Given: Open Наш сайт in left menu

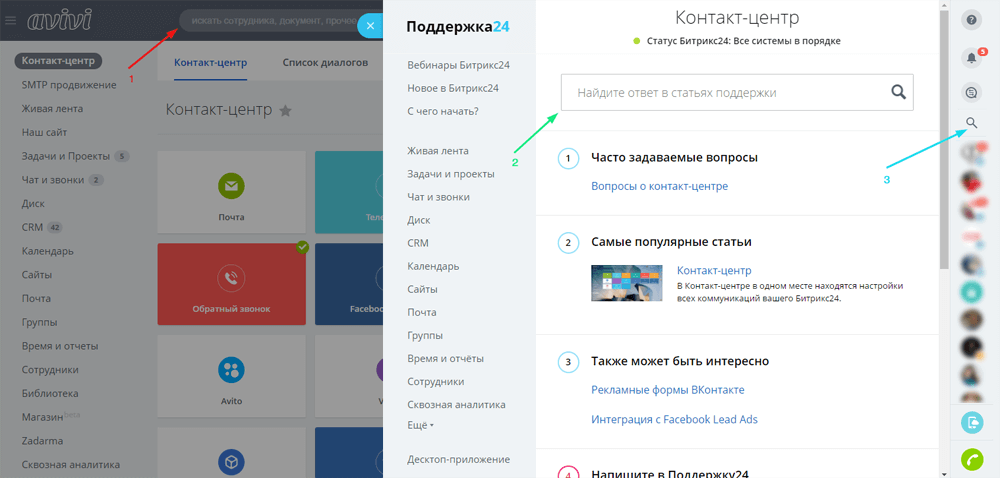Looking at the screenshot, I should (44, 133).
